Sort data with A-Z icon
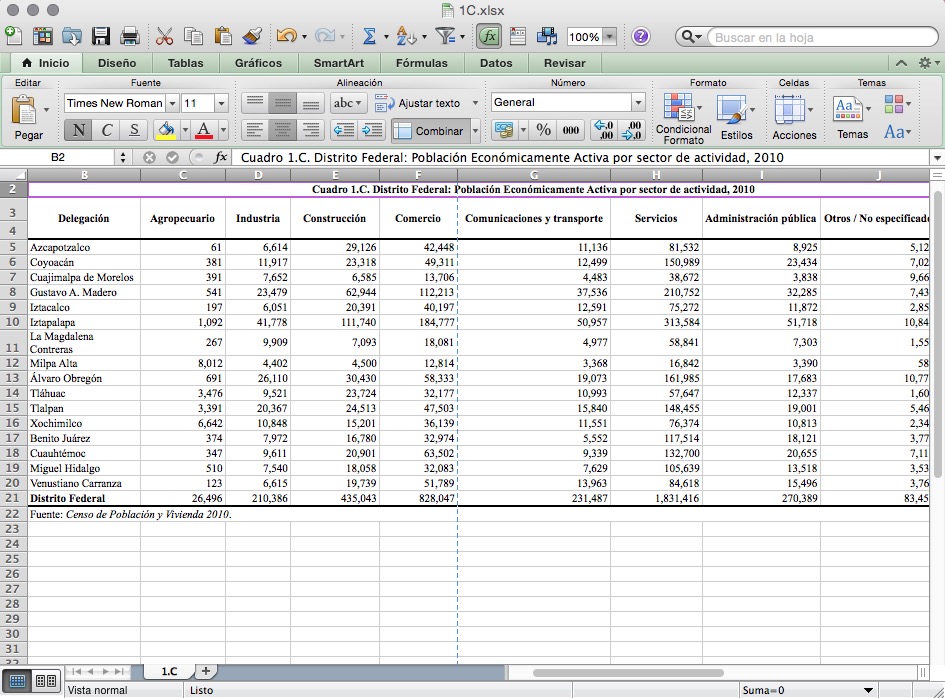The image size is (945, 698). [x=406, y=36]
